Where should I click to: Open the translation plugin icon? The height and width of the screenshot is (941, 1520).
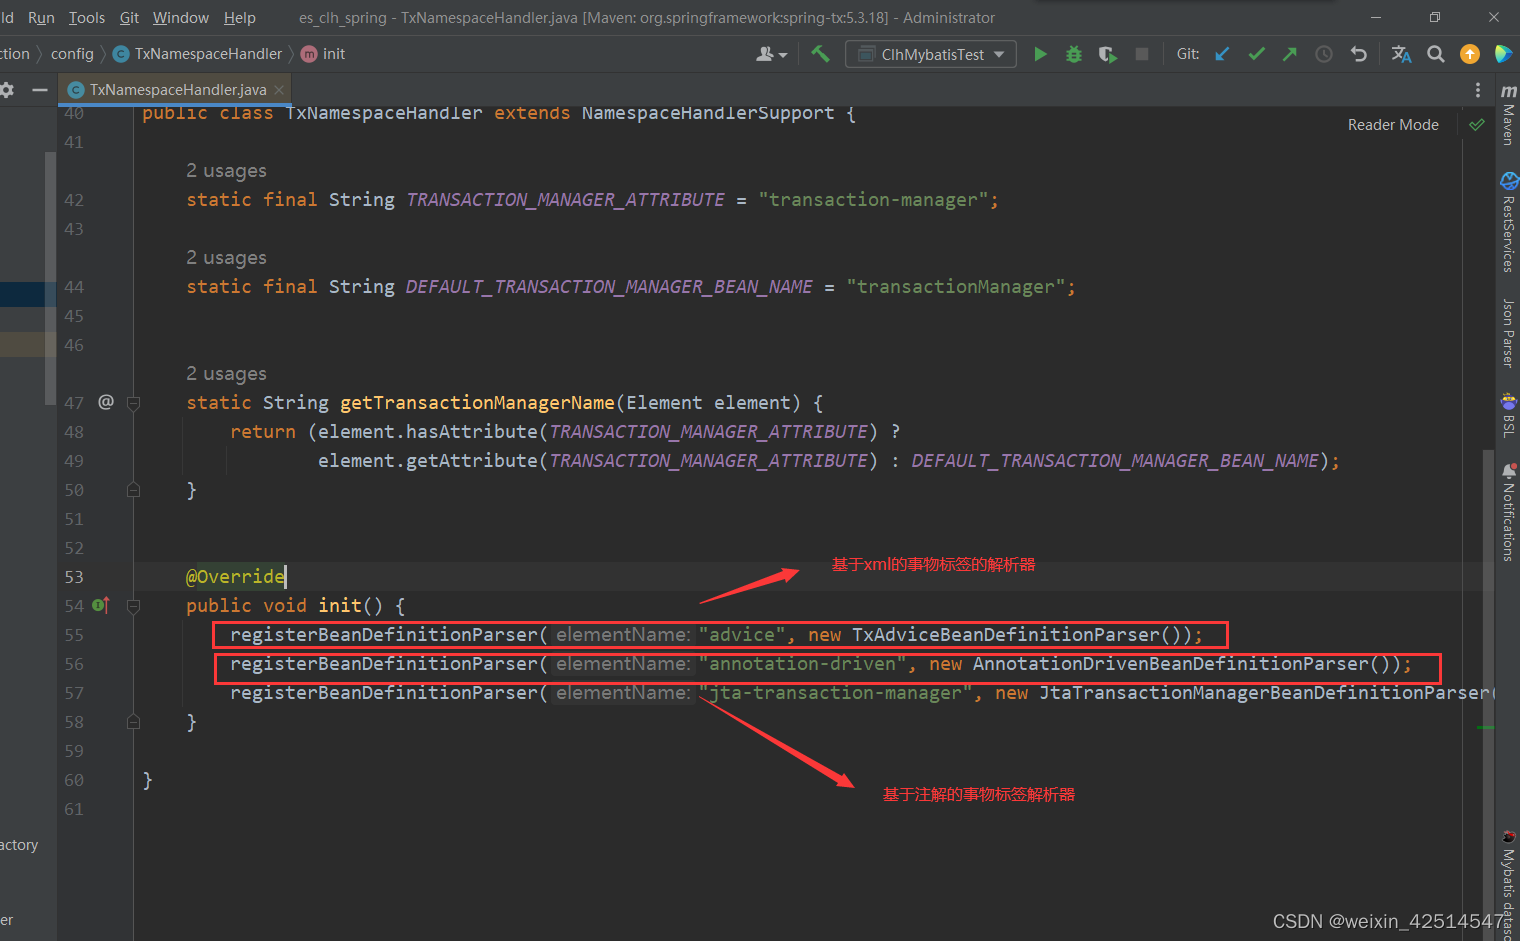1402,54
